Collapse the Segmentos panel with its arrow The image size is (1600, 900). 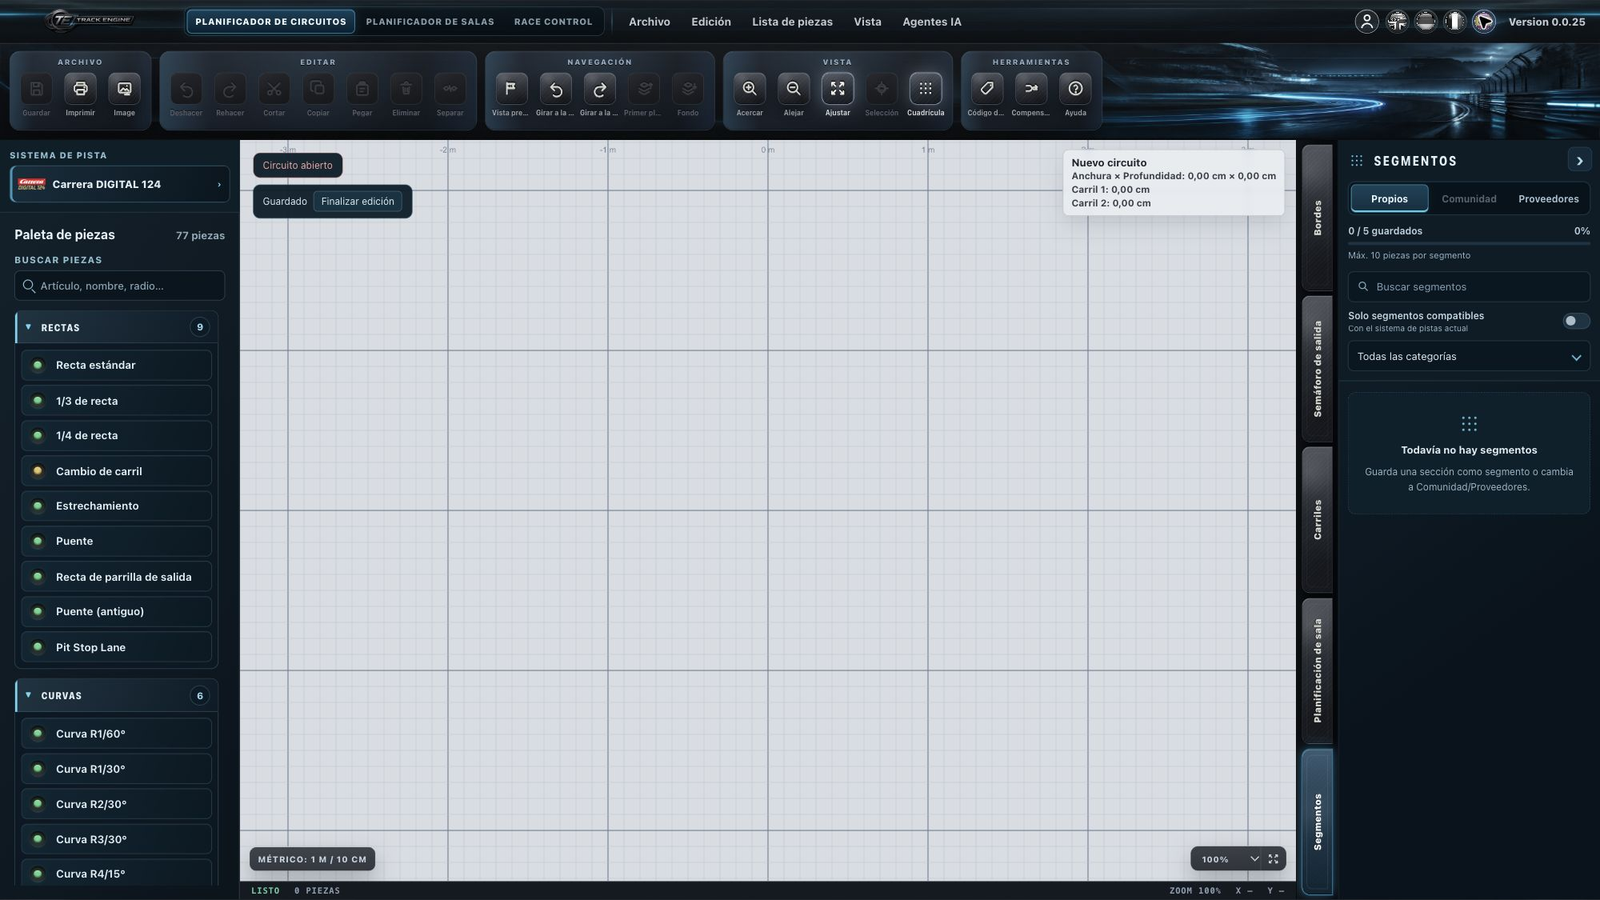click(x=1579, y=161)
